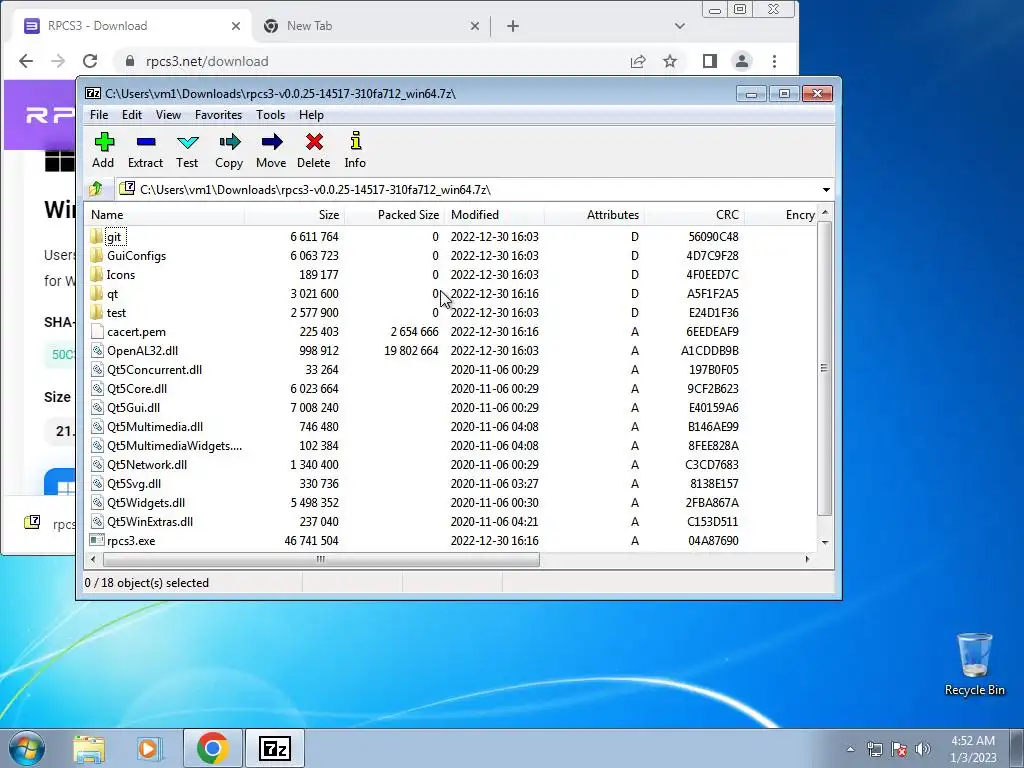
Task: Open the Help menu
Action: [x=312, y=115]
